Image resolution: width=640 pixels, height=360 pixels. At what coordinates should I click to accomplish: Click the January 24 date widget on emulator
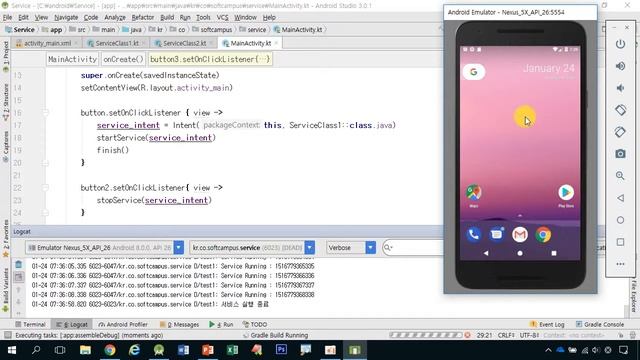pos(549,69)
